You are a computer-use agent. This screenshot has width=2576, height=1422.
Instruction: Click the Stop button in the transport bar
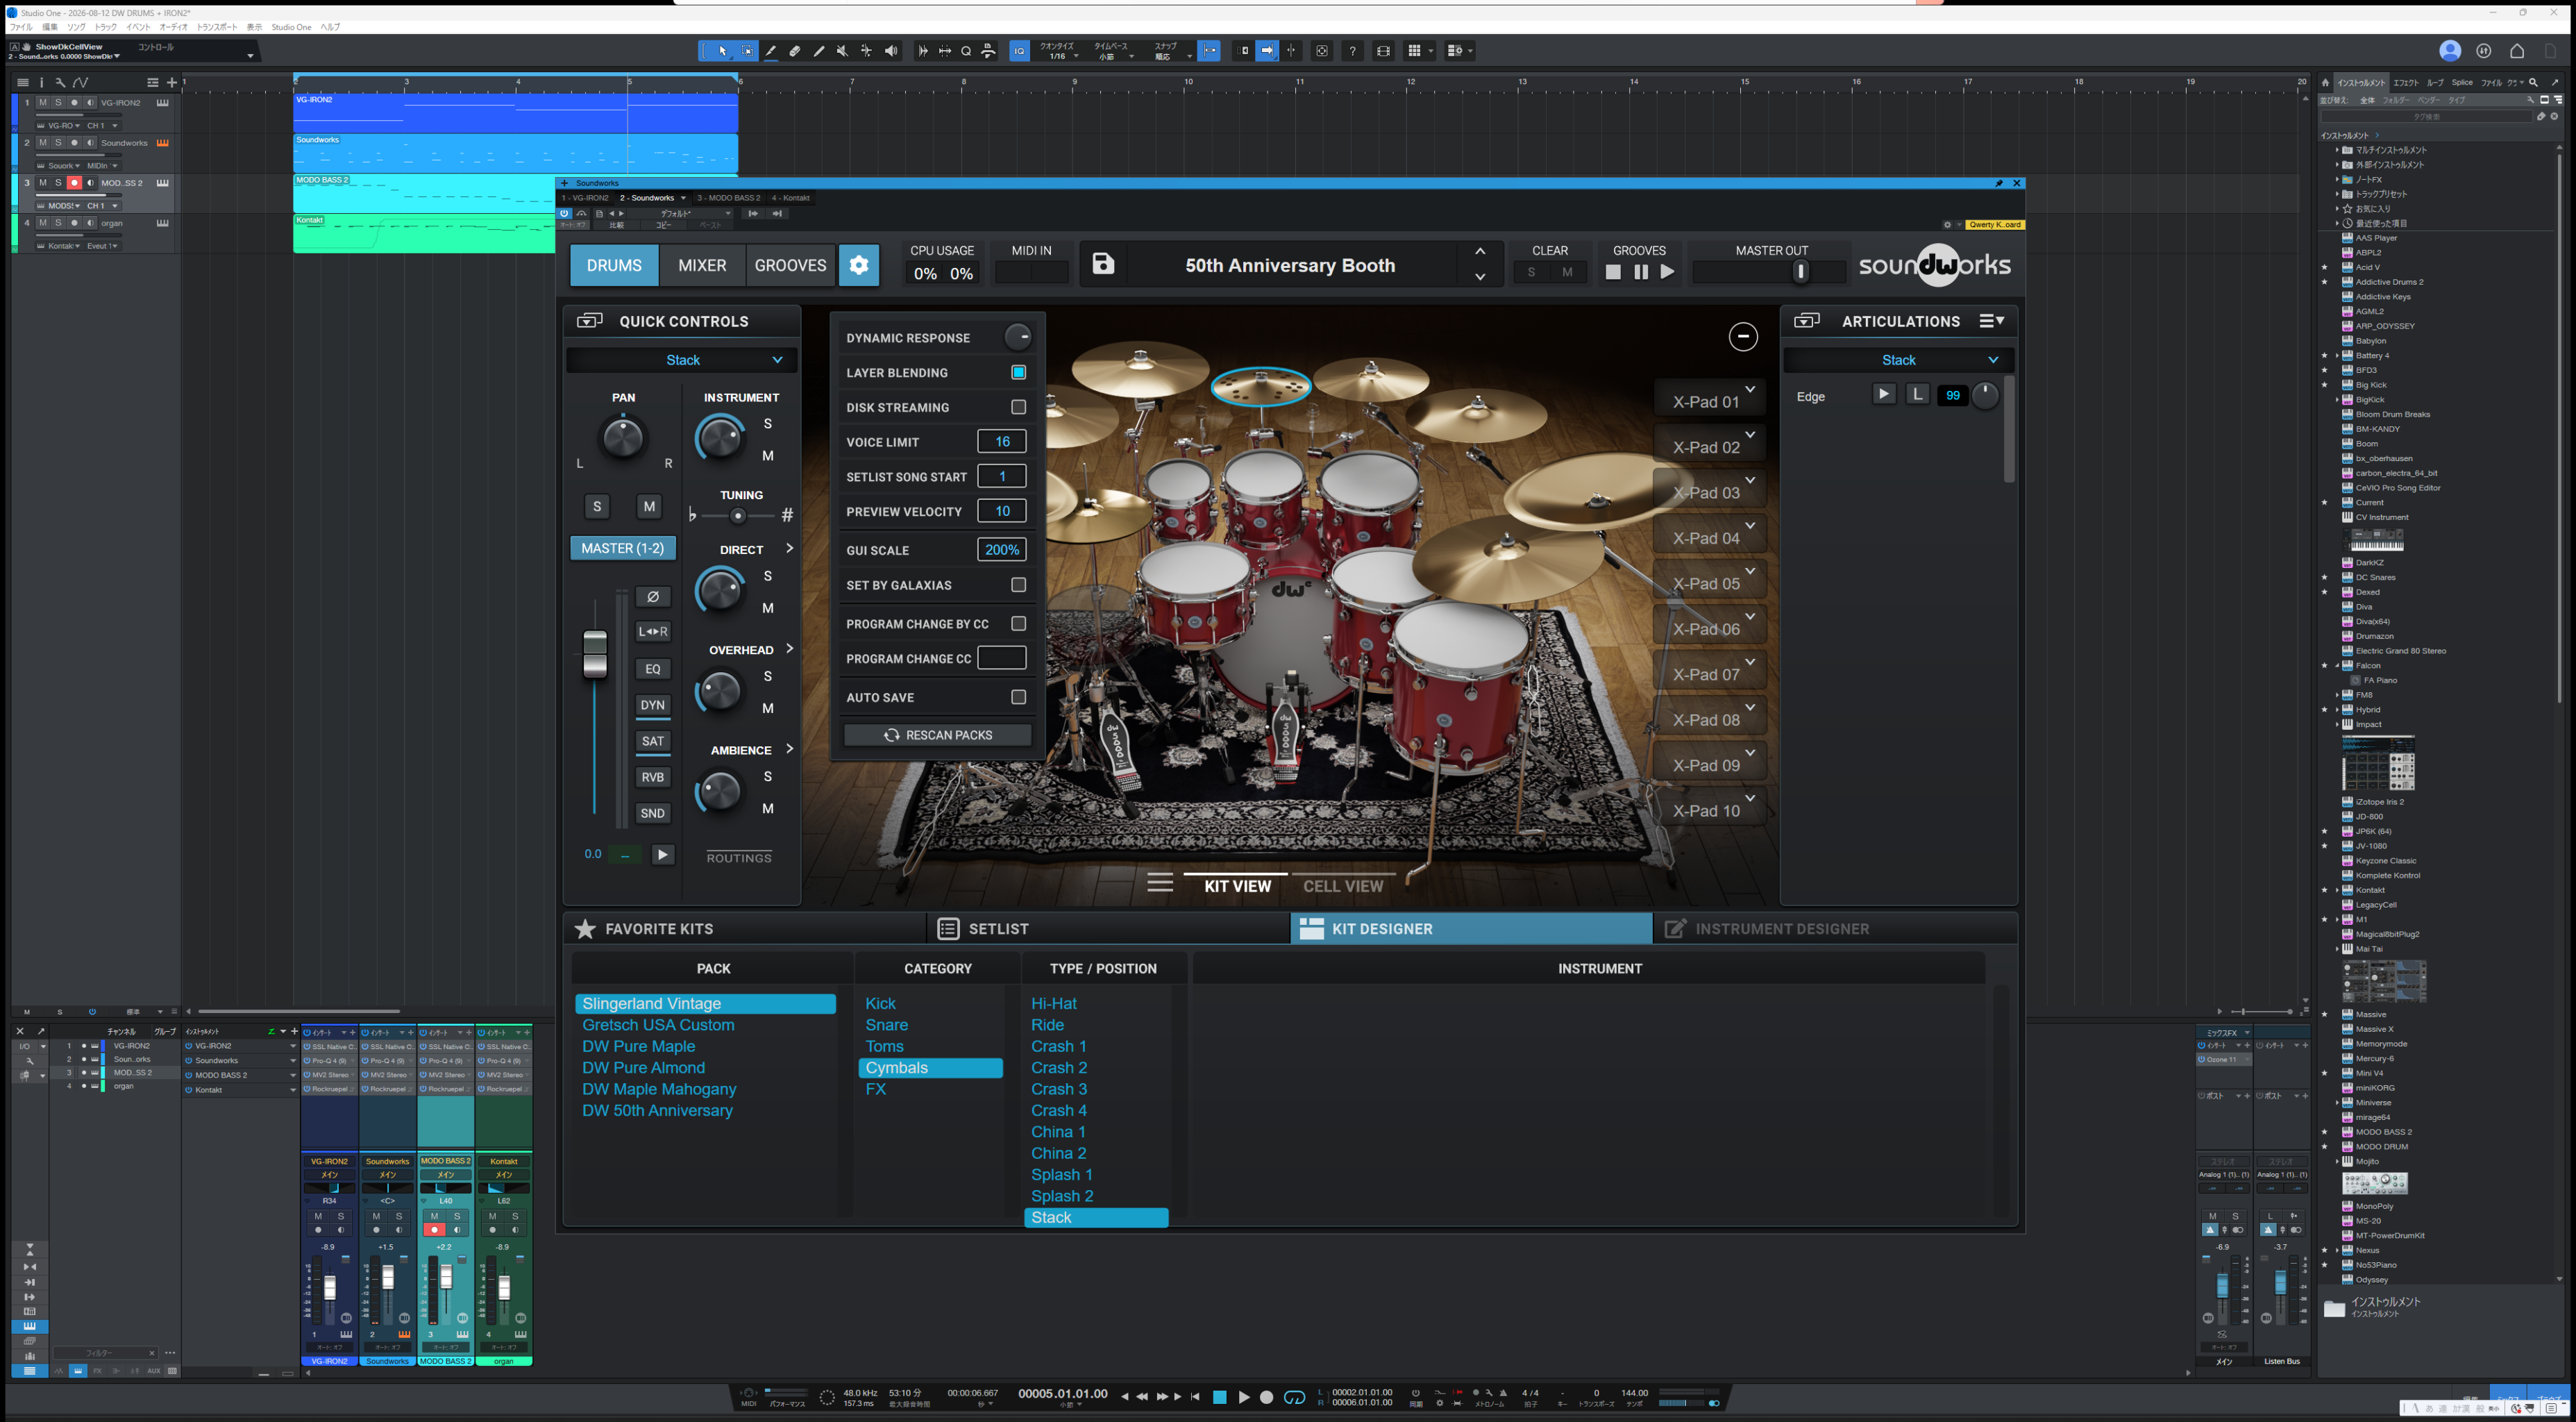coord(1220,1397)
